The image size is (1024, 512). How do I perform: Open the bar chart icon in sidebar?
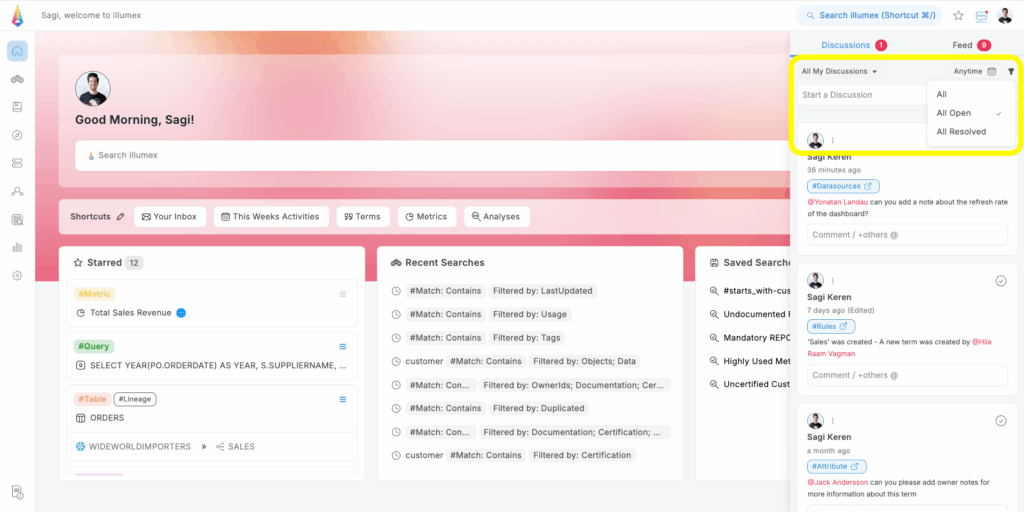17,247
